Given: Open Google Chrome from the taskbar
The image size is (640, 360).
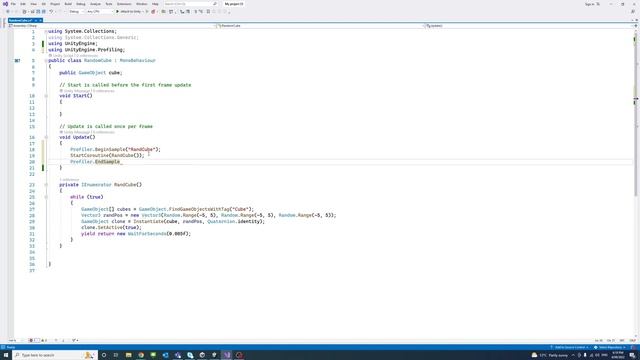Looking at the screenshot, I should [x=141, y=355].
